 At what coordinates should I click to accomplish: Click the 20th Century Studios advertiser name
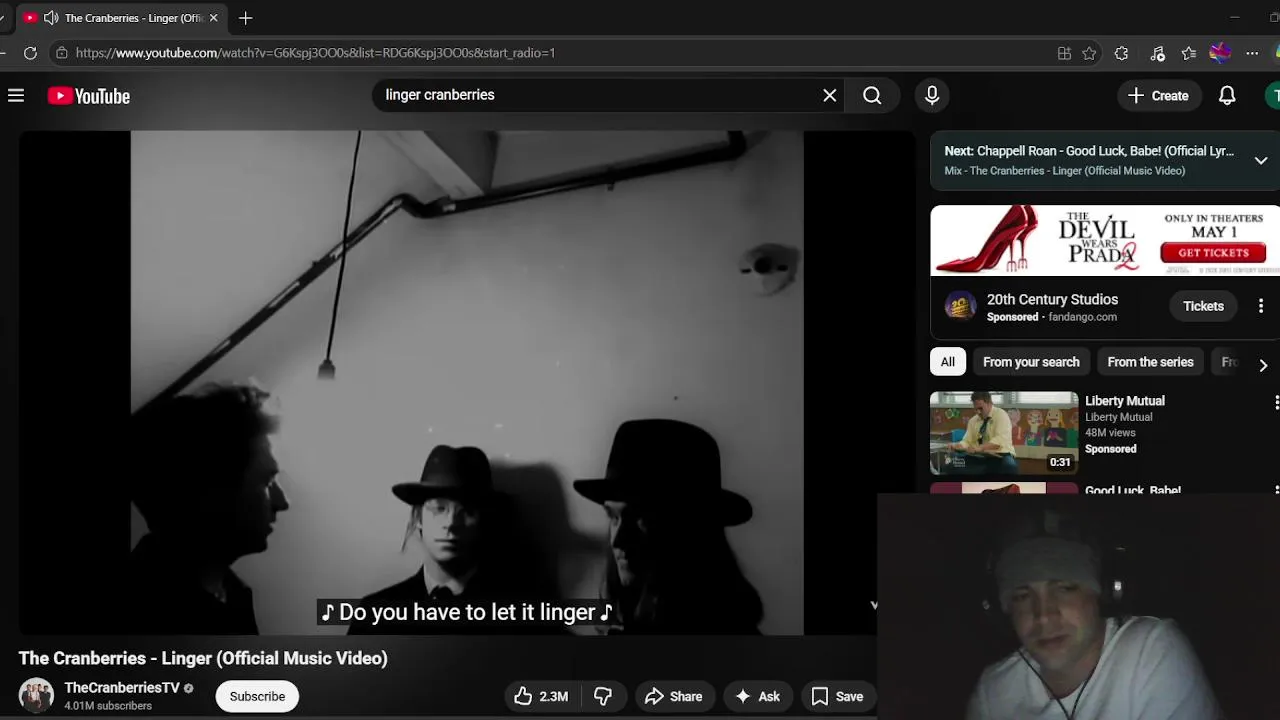[x=1052, y=299]
